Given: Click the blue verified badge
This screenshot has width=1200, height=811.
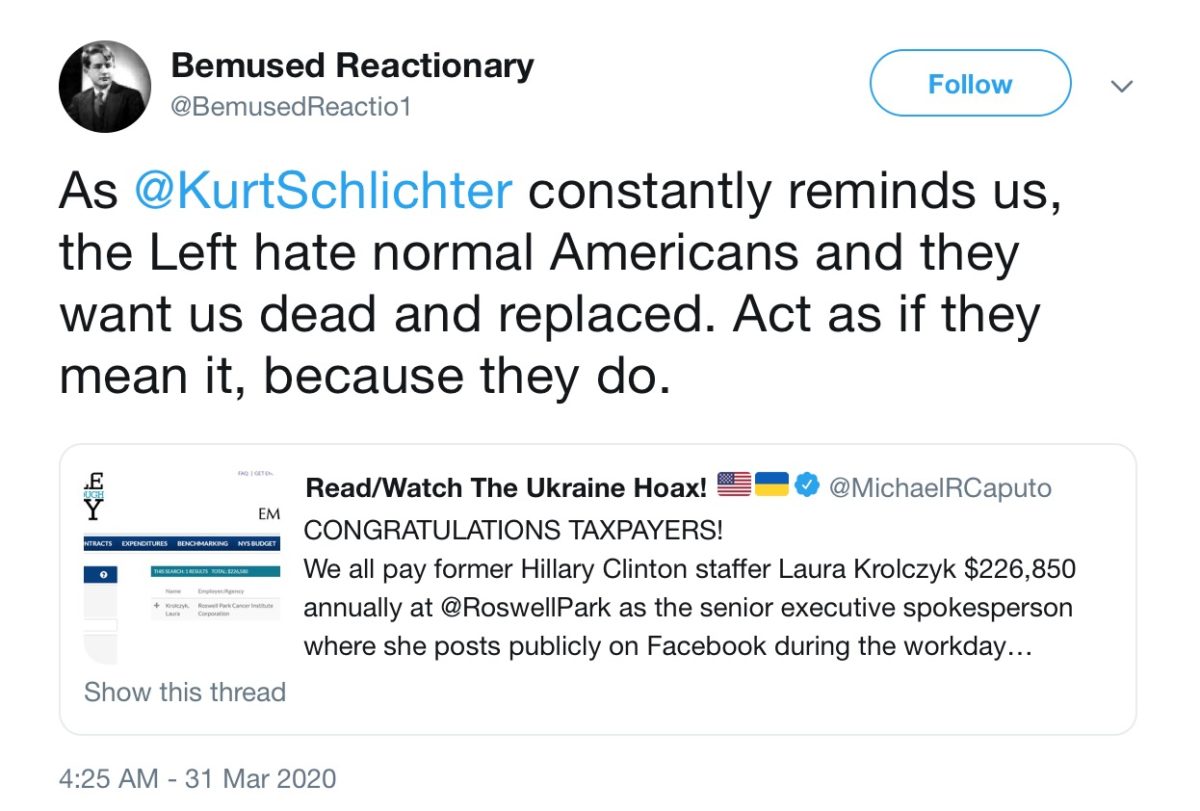Looking at the screenshot, I should coord(808,487).
